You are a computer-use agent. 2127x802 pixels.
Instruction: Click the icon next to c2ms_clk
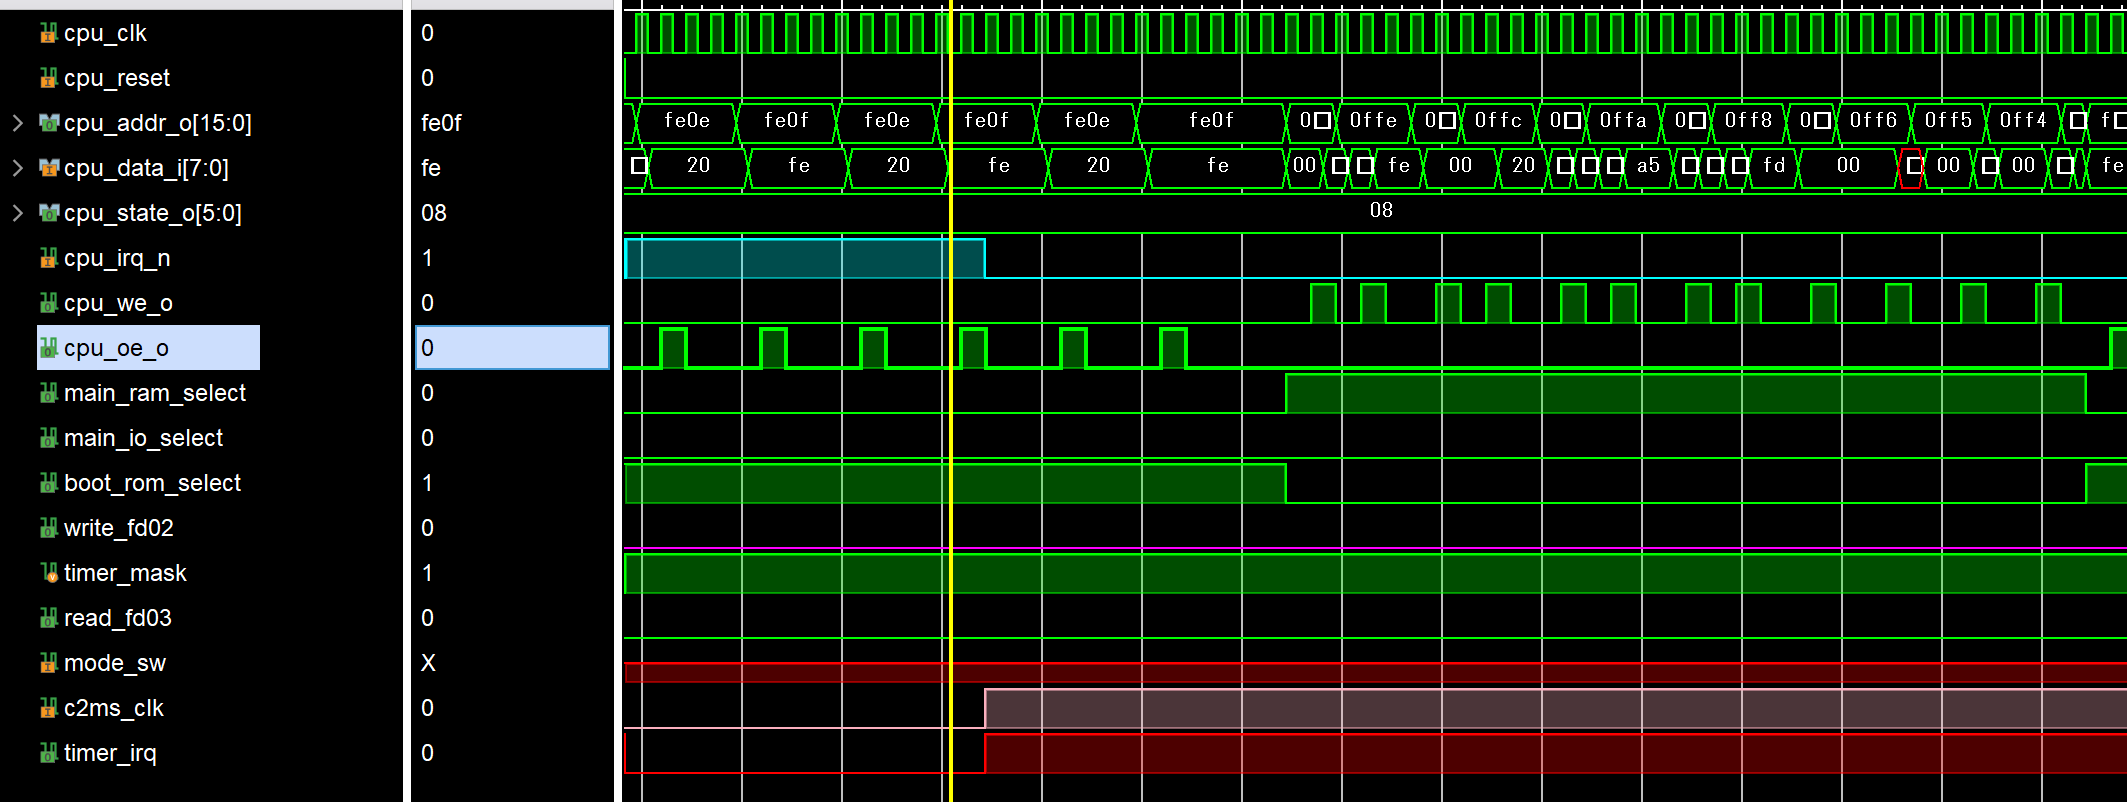pos(48,708)
